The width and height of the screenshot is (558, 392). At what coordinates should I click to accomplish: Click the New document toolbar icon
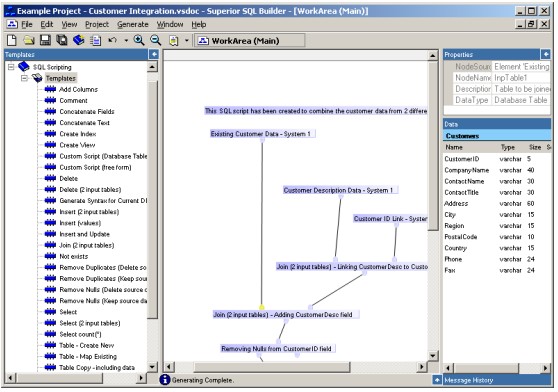click(x=12, y=41)
